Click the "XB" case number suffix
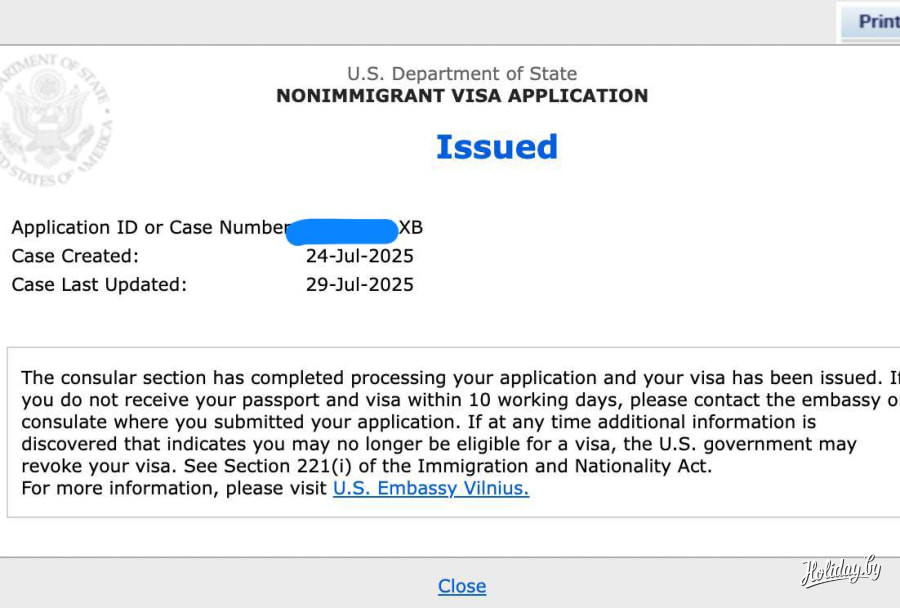This screenshot has width=900, height=608. point(411,228)
